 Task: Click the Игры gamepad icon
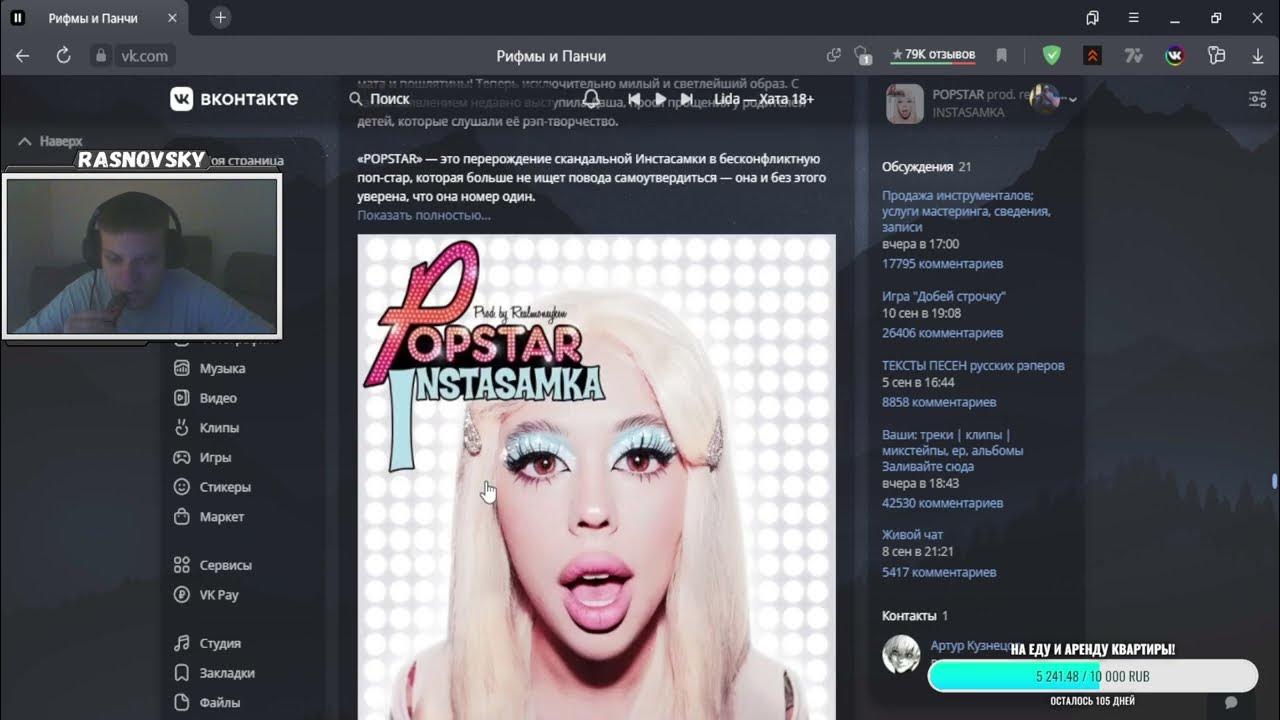182,457
